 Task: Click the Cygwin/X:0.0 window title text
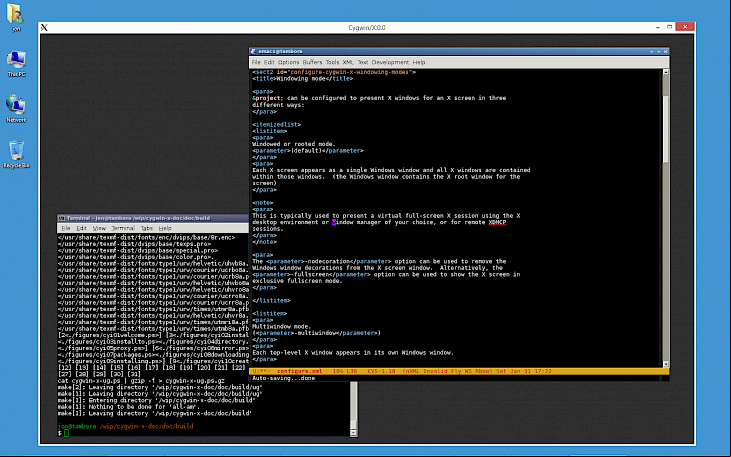[367, 28]
